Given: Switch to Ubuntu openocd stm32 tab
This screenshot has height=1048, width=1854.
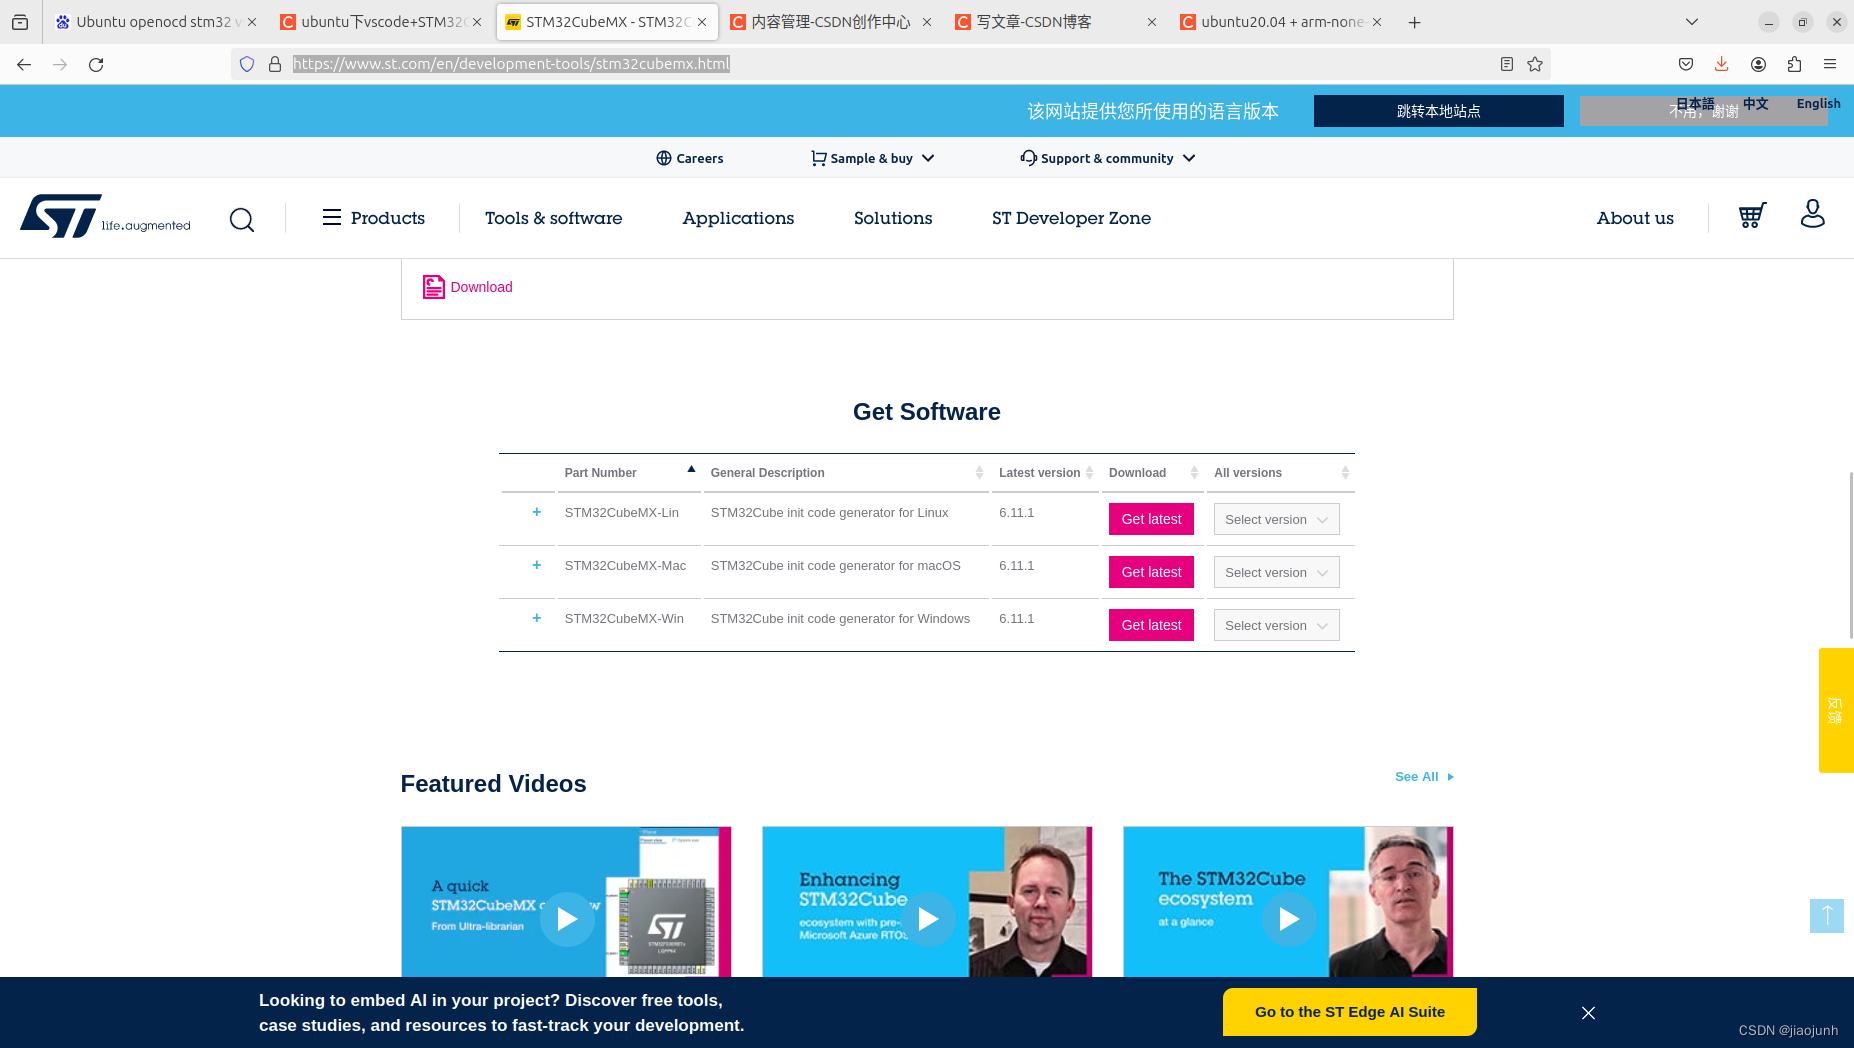Looking at the screenshot, I should point(155,22).
